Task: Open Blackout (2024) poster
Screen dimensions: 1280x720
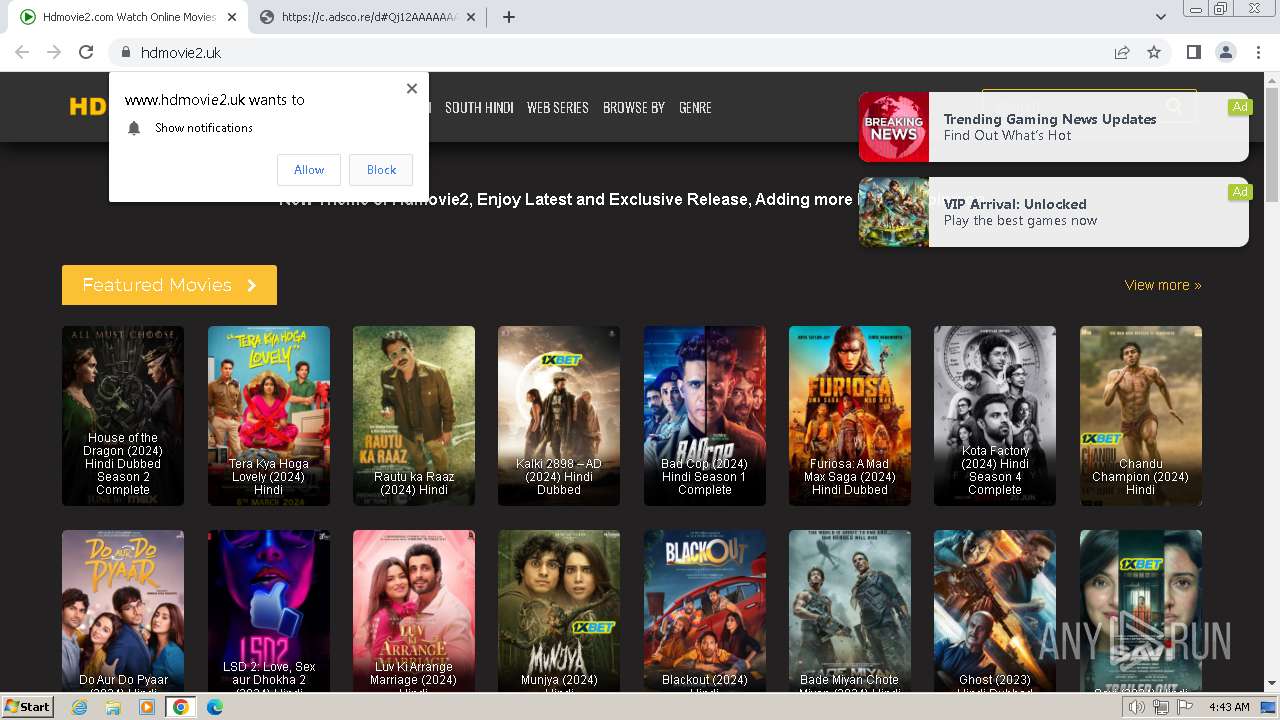Action: click(x=705, y=610)
